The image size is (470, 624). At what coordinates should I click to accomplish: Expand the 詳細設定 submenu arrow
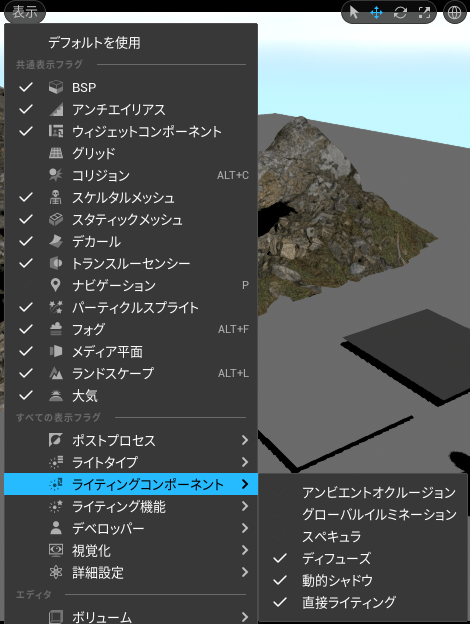click(245, 572)
